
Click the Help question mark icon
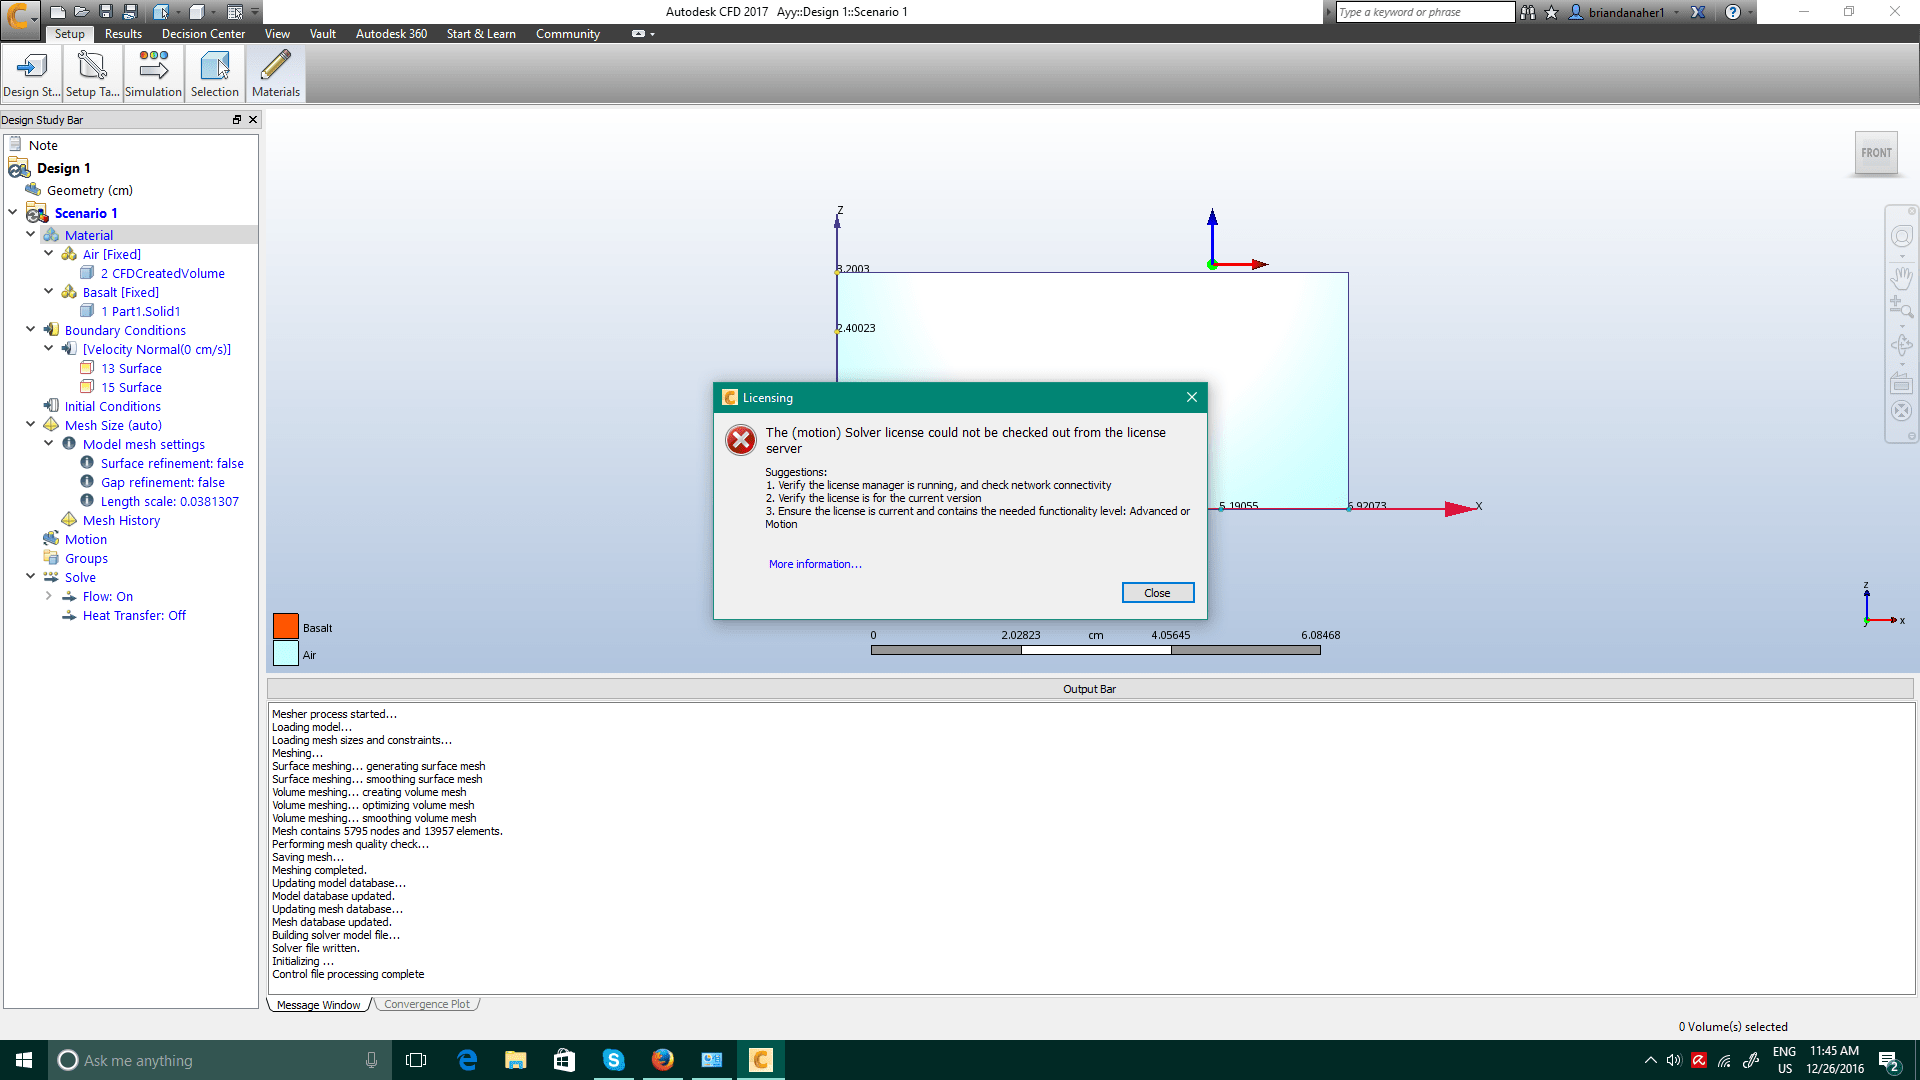pyautogui.click(x=1733, y=12)
